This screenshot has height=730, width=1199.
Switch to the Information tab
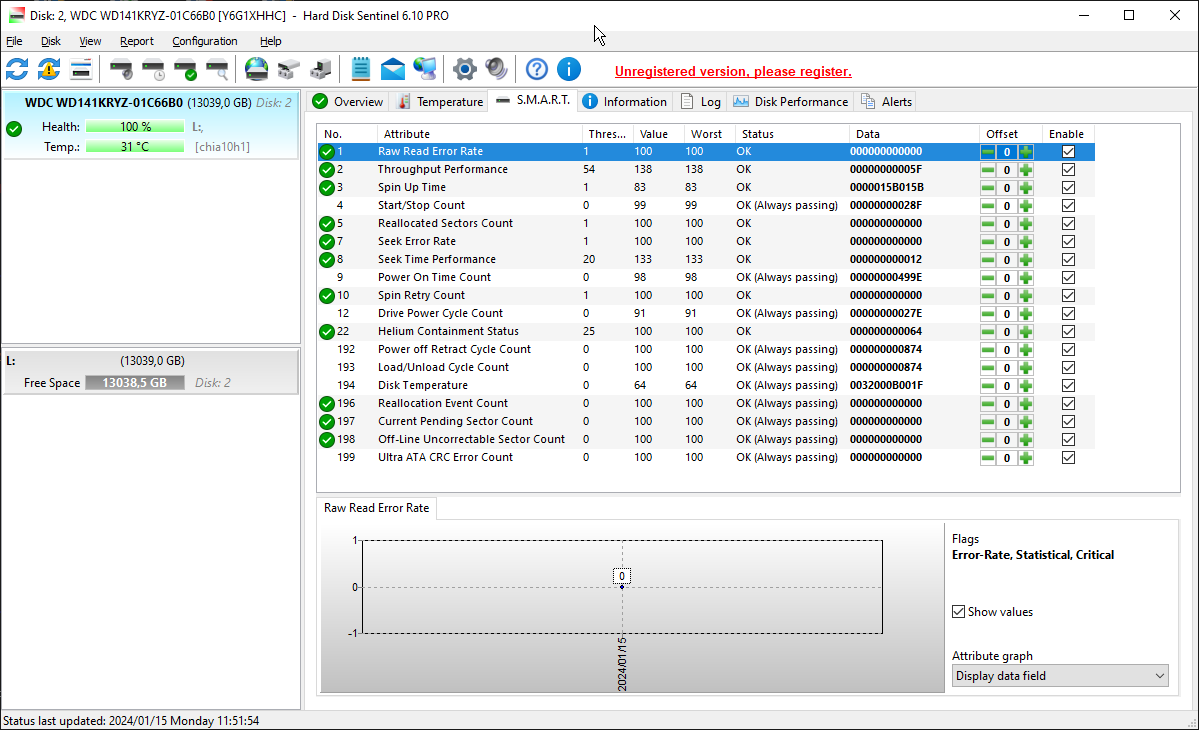625,102
